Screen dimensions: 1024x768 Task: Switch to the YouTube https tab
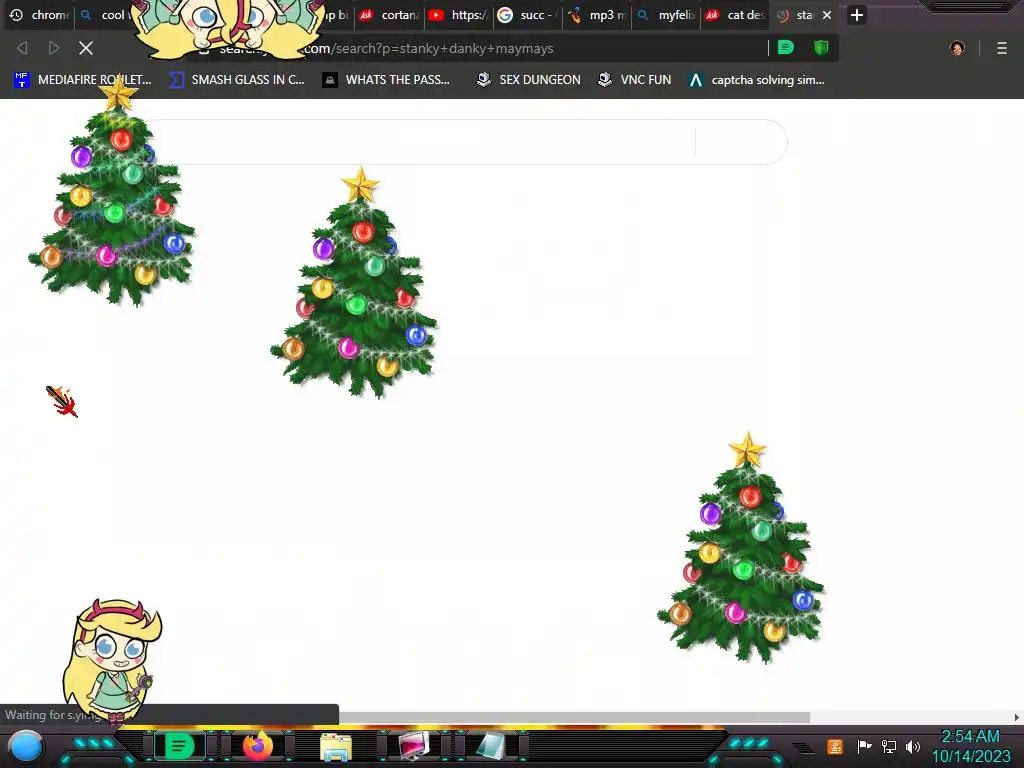459,15
